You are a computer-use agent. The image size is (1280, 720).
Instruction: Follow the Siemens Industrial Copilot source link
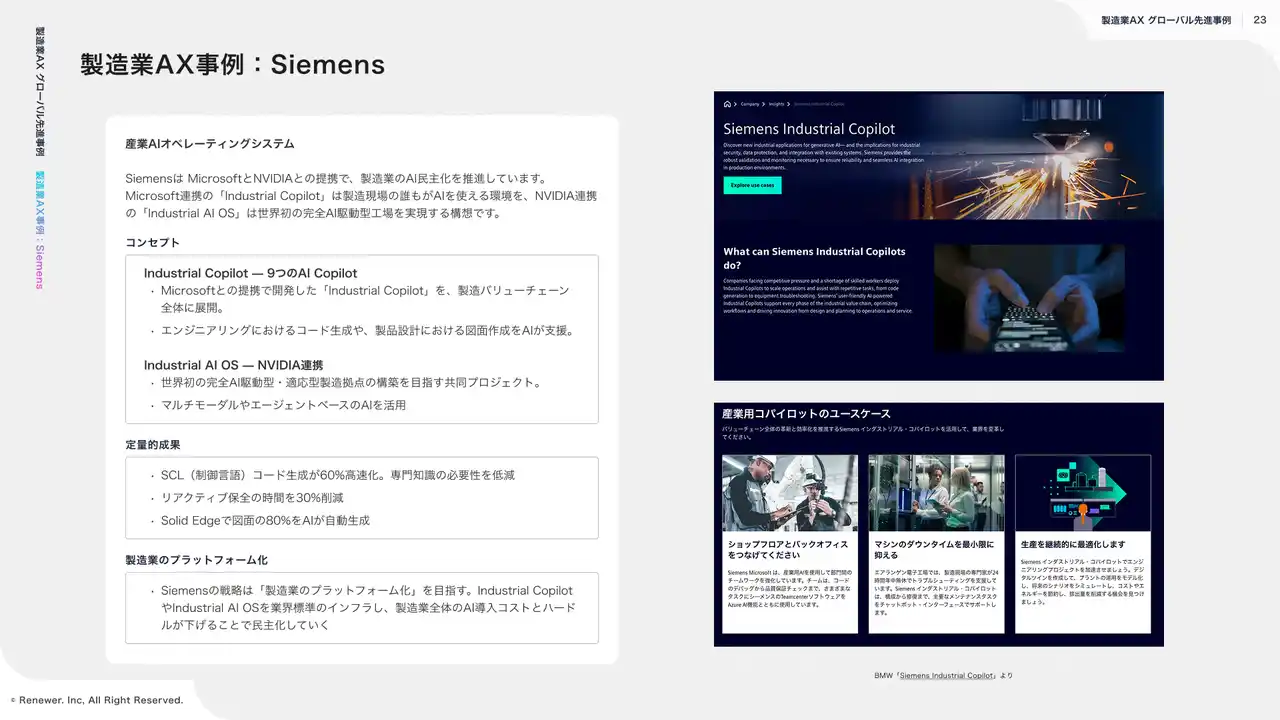(x=946, y=676)
